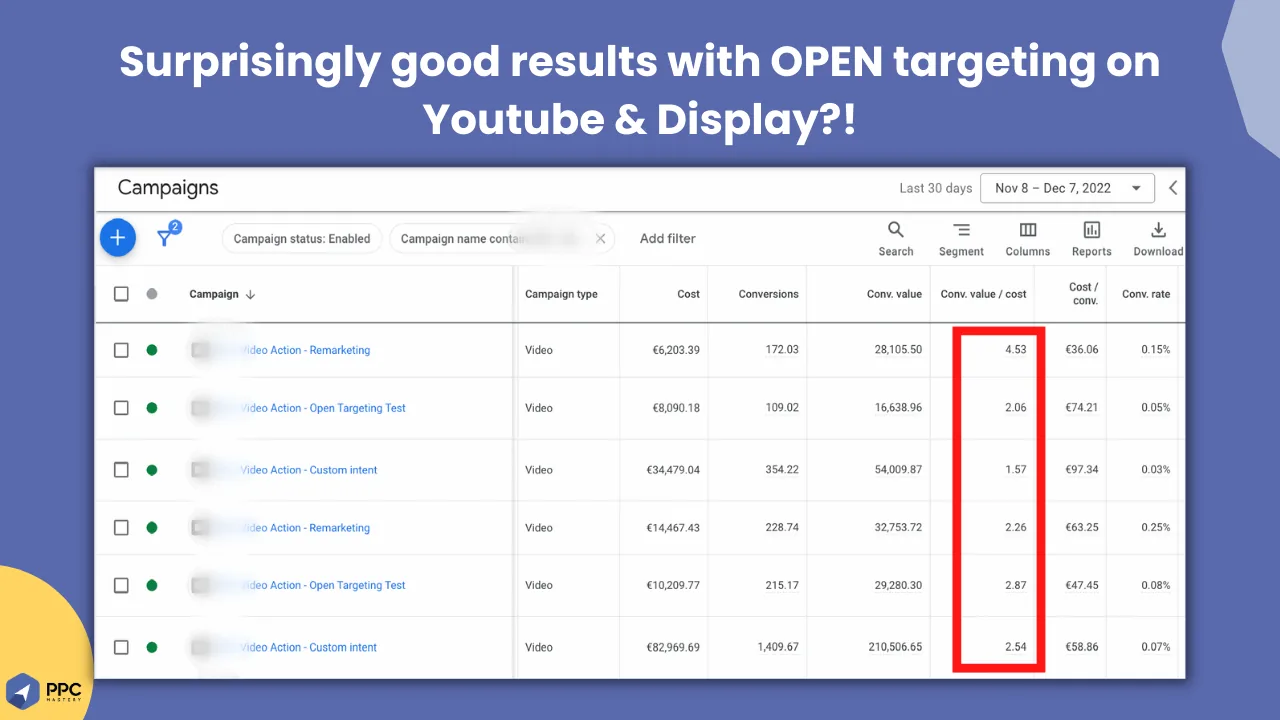Sort by the Cost column header

pos(688,294)
